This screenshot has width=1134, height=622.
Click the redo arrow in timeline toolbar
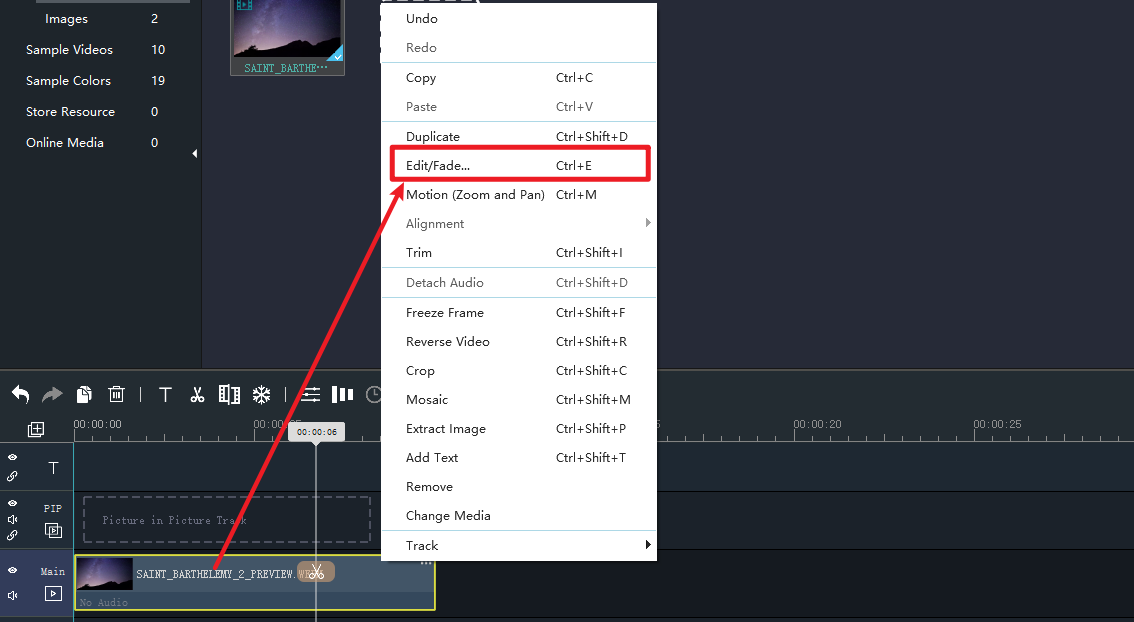click(52, 394)
